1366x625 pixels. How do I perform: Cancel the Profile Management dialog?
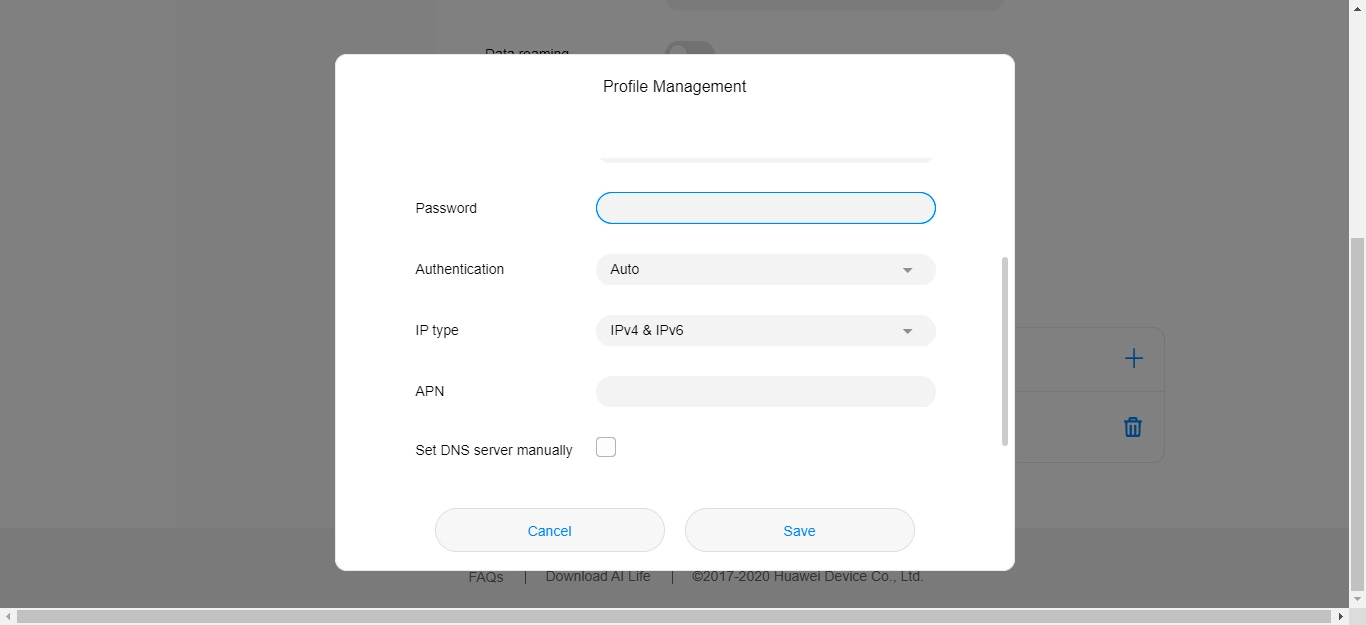click(x=549, y=530)
